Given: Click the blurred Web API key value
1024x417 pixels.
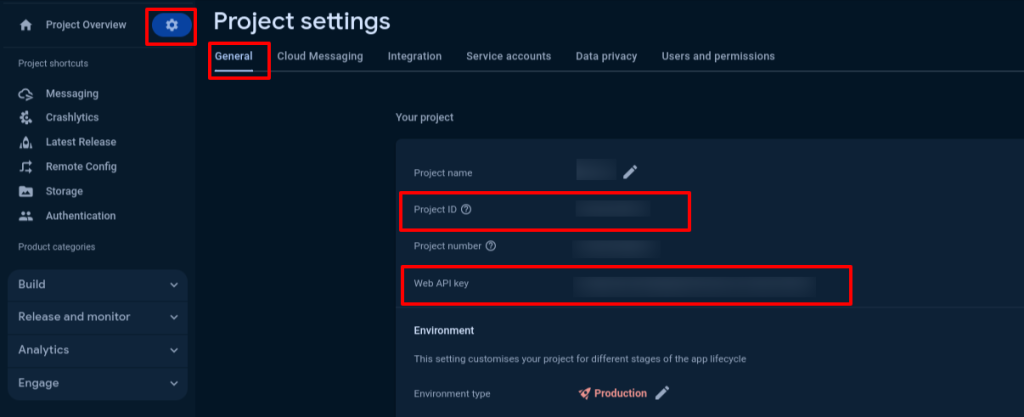Looking at the screenshot, I should coord(695,286).
